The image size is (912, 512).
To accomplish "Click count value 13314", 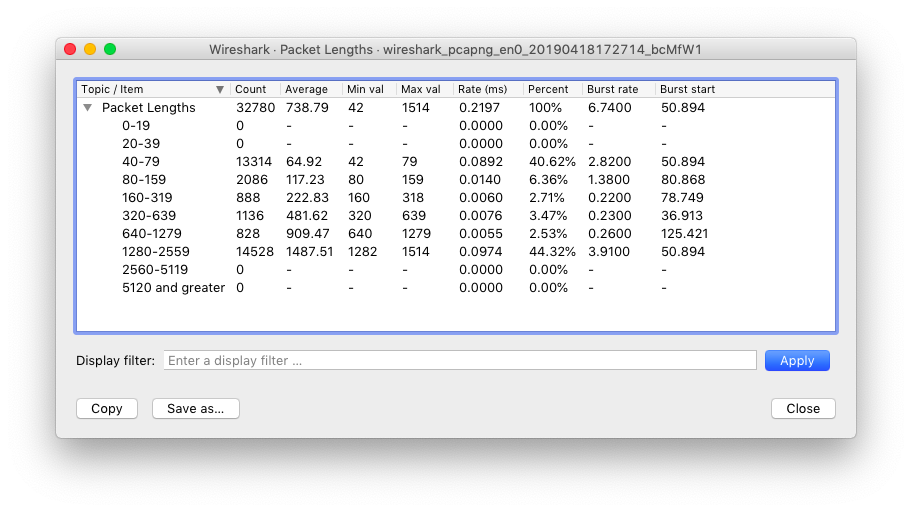I will click(x=254, y=162).
